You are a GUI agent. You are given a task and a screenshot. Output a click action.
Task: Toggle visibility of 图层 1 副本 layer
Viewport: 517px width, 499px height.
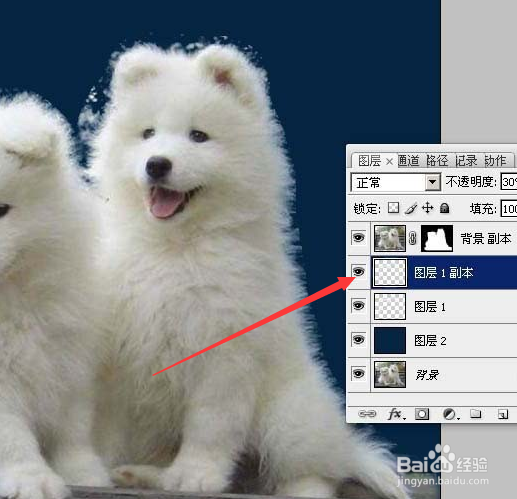pos(358,272)
